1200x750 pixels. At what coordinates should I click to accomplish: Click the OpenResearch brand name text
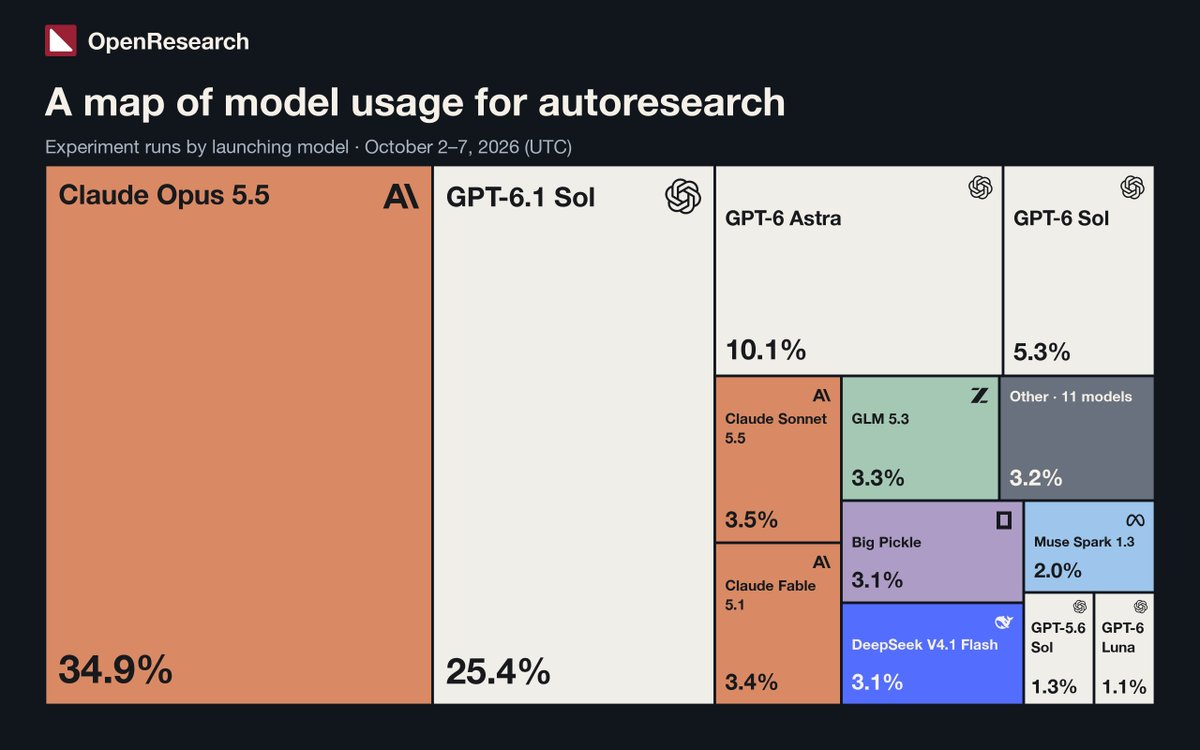coord(168,42)
